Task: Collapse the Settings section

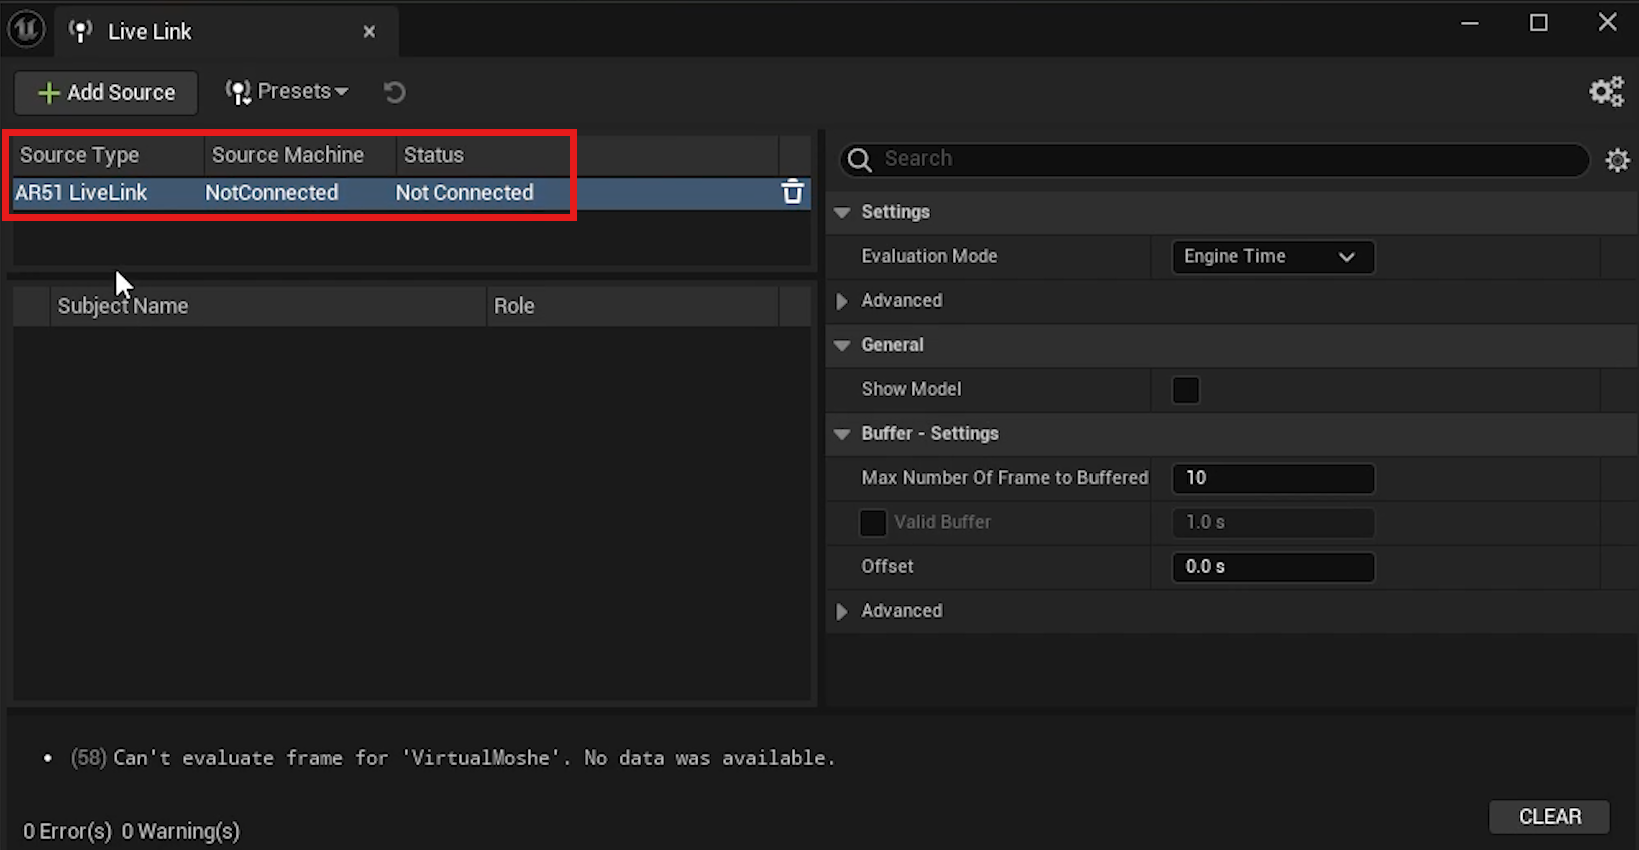Action: (x=842, y=212)
